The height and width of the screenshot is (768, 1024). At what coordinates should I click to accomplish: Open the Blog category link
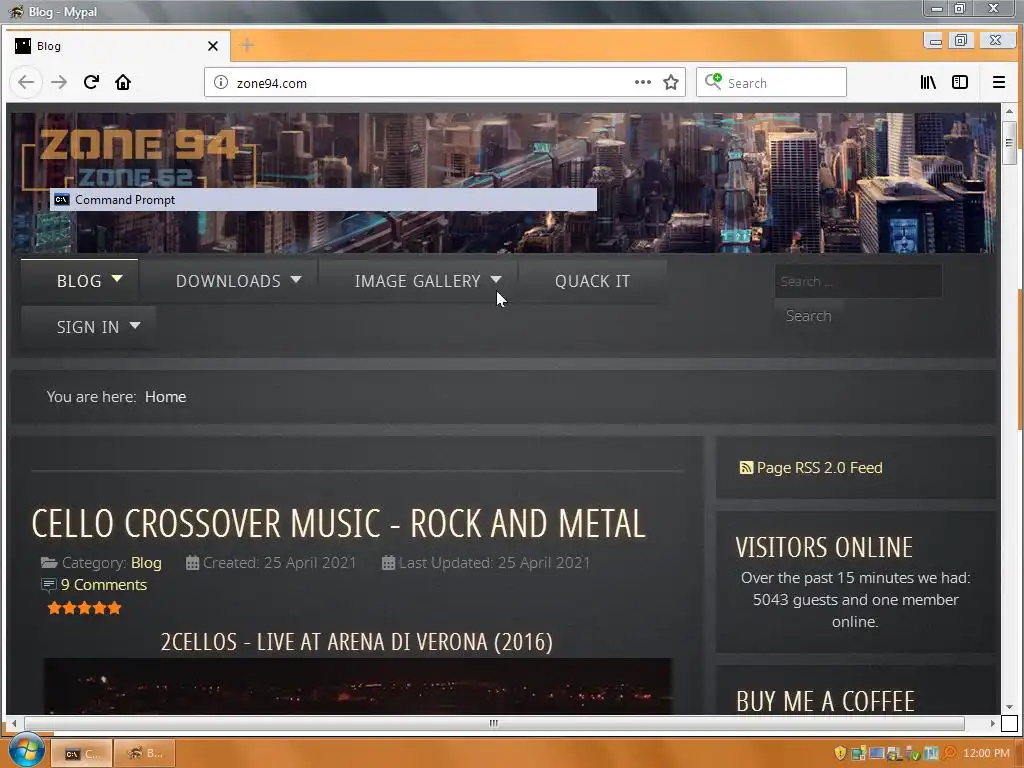click(146, 562)
